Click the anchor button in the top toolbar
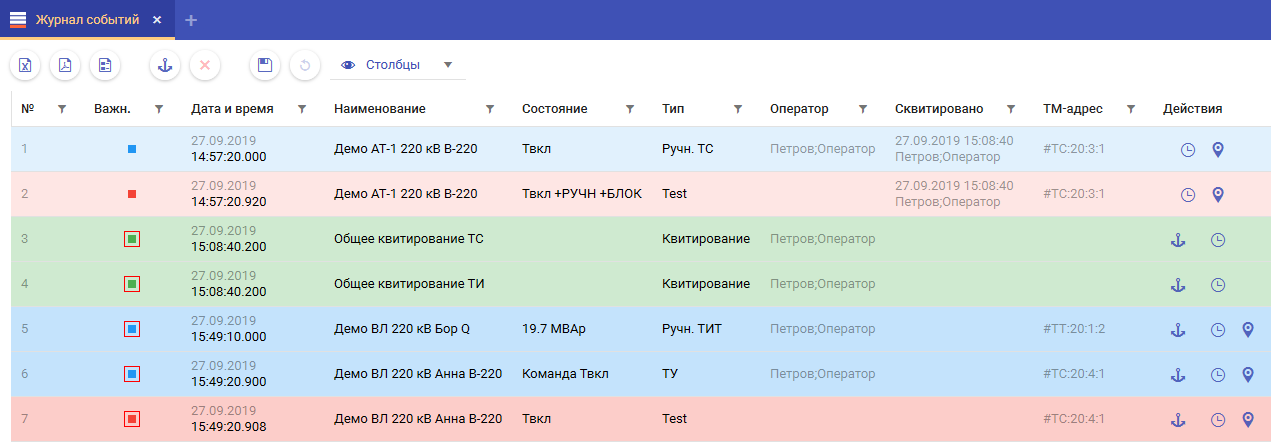 point(165,65)
